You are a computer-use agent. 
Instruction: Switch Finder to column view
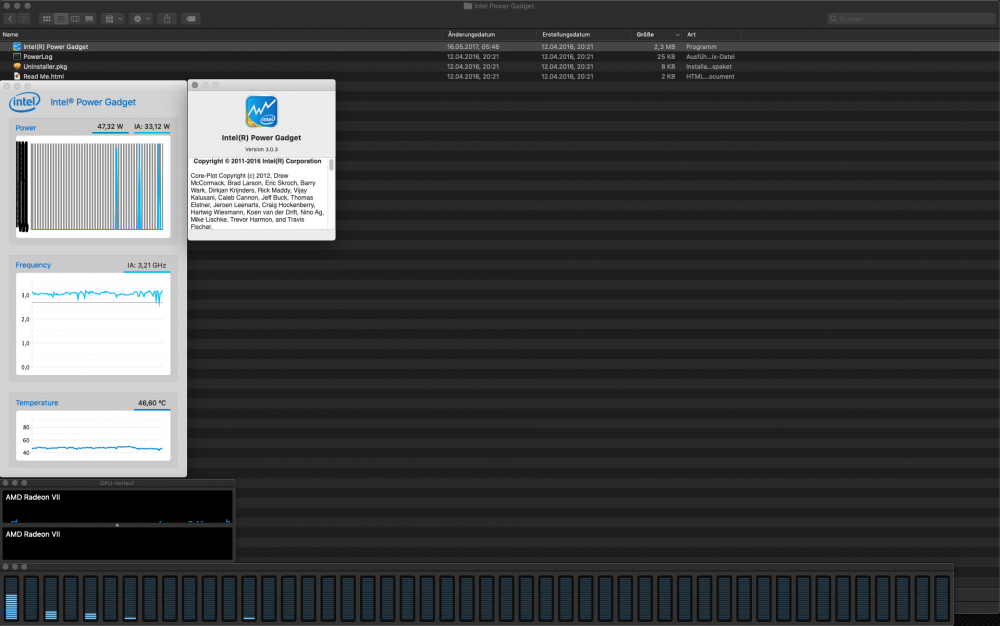(75, 18)
